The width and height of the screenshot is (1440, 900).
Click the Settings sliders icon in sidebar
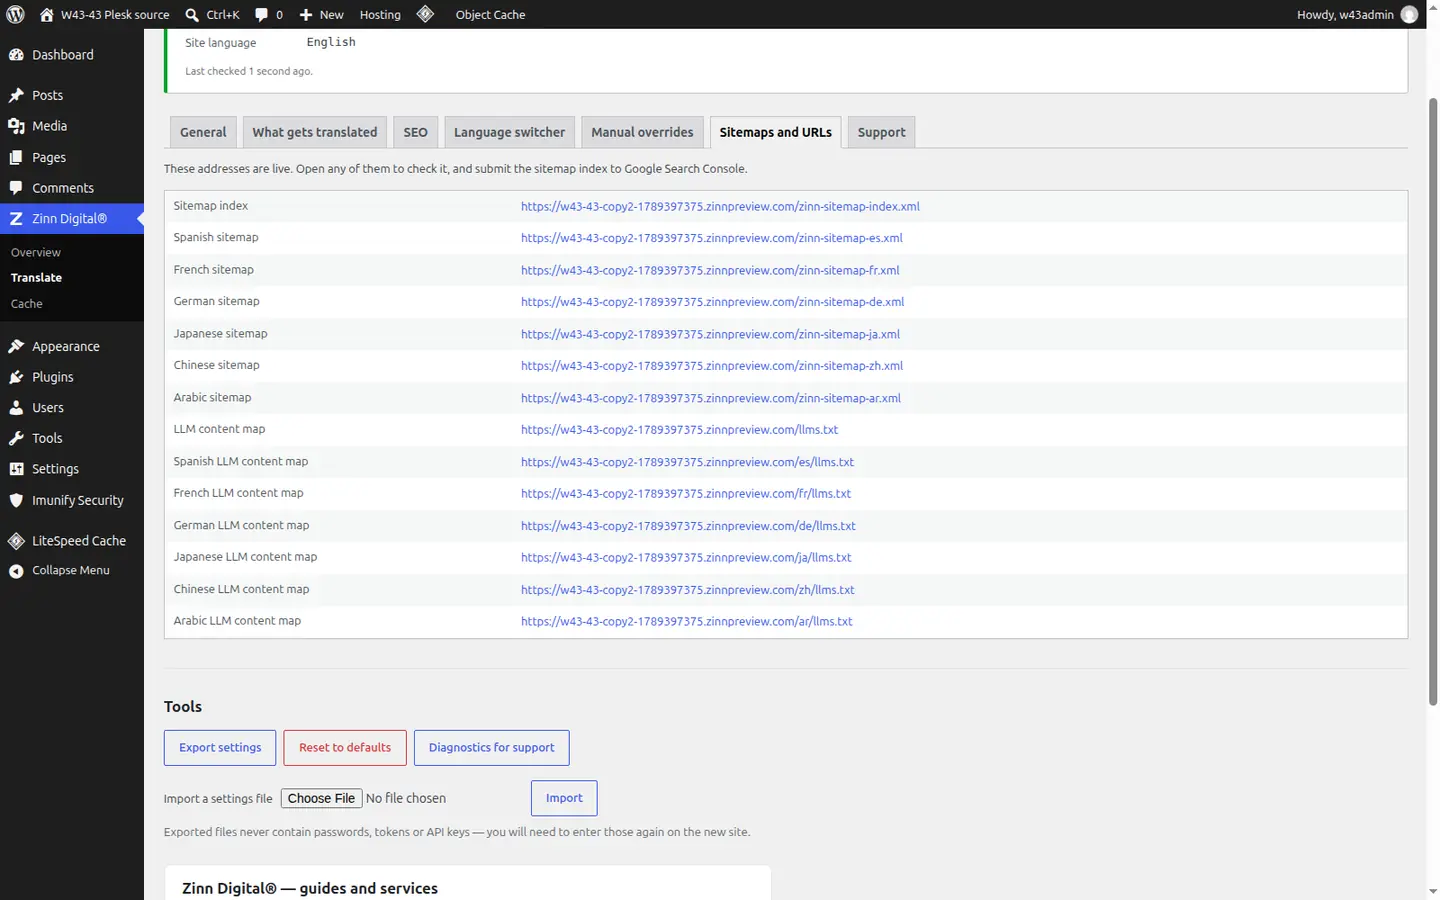pyautogui.click(x=16, y=469)
